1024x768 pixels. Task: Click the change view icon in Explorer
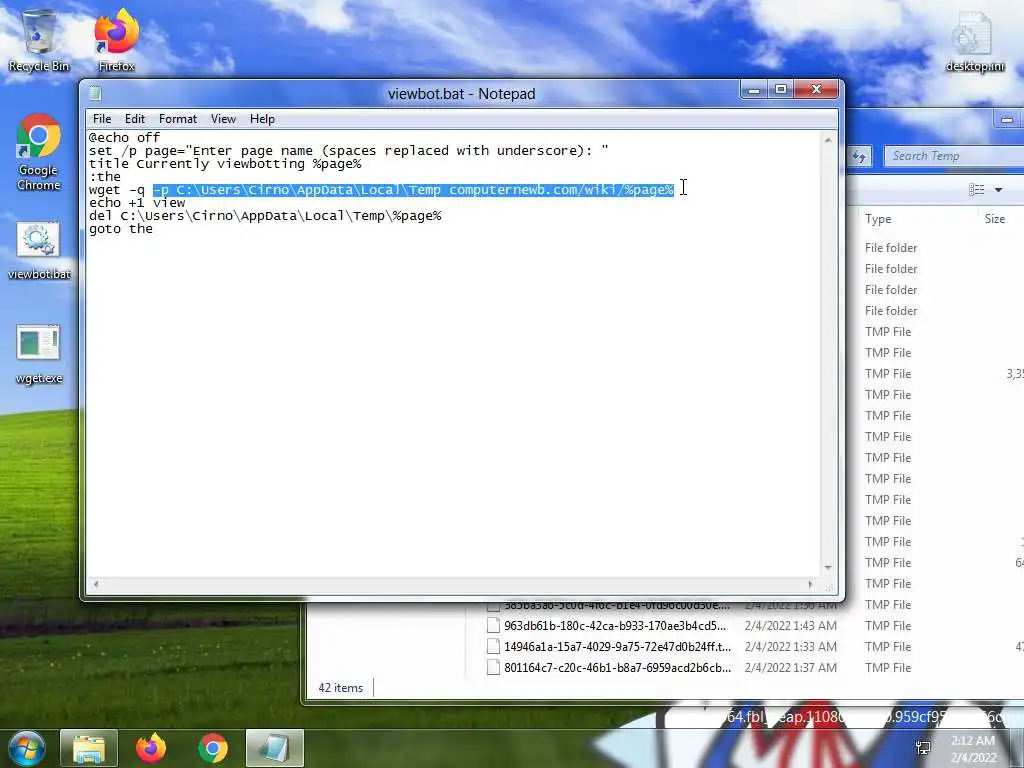976,189
